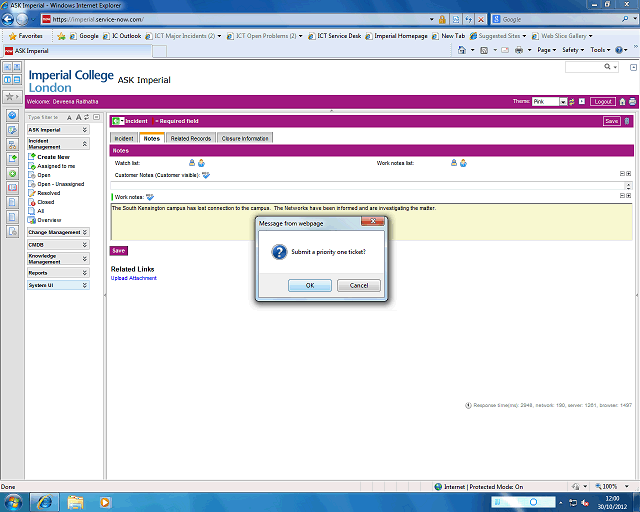Click the Work notes list add-me icon
The width and height of the screenshot is (640, 512).
(x=463, y=162)
